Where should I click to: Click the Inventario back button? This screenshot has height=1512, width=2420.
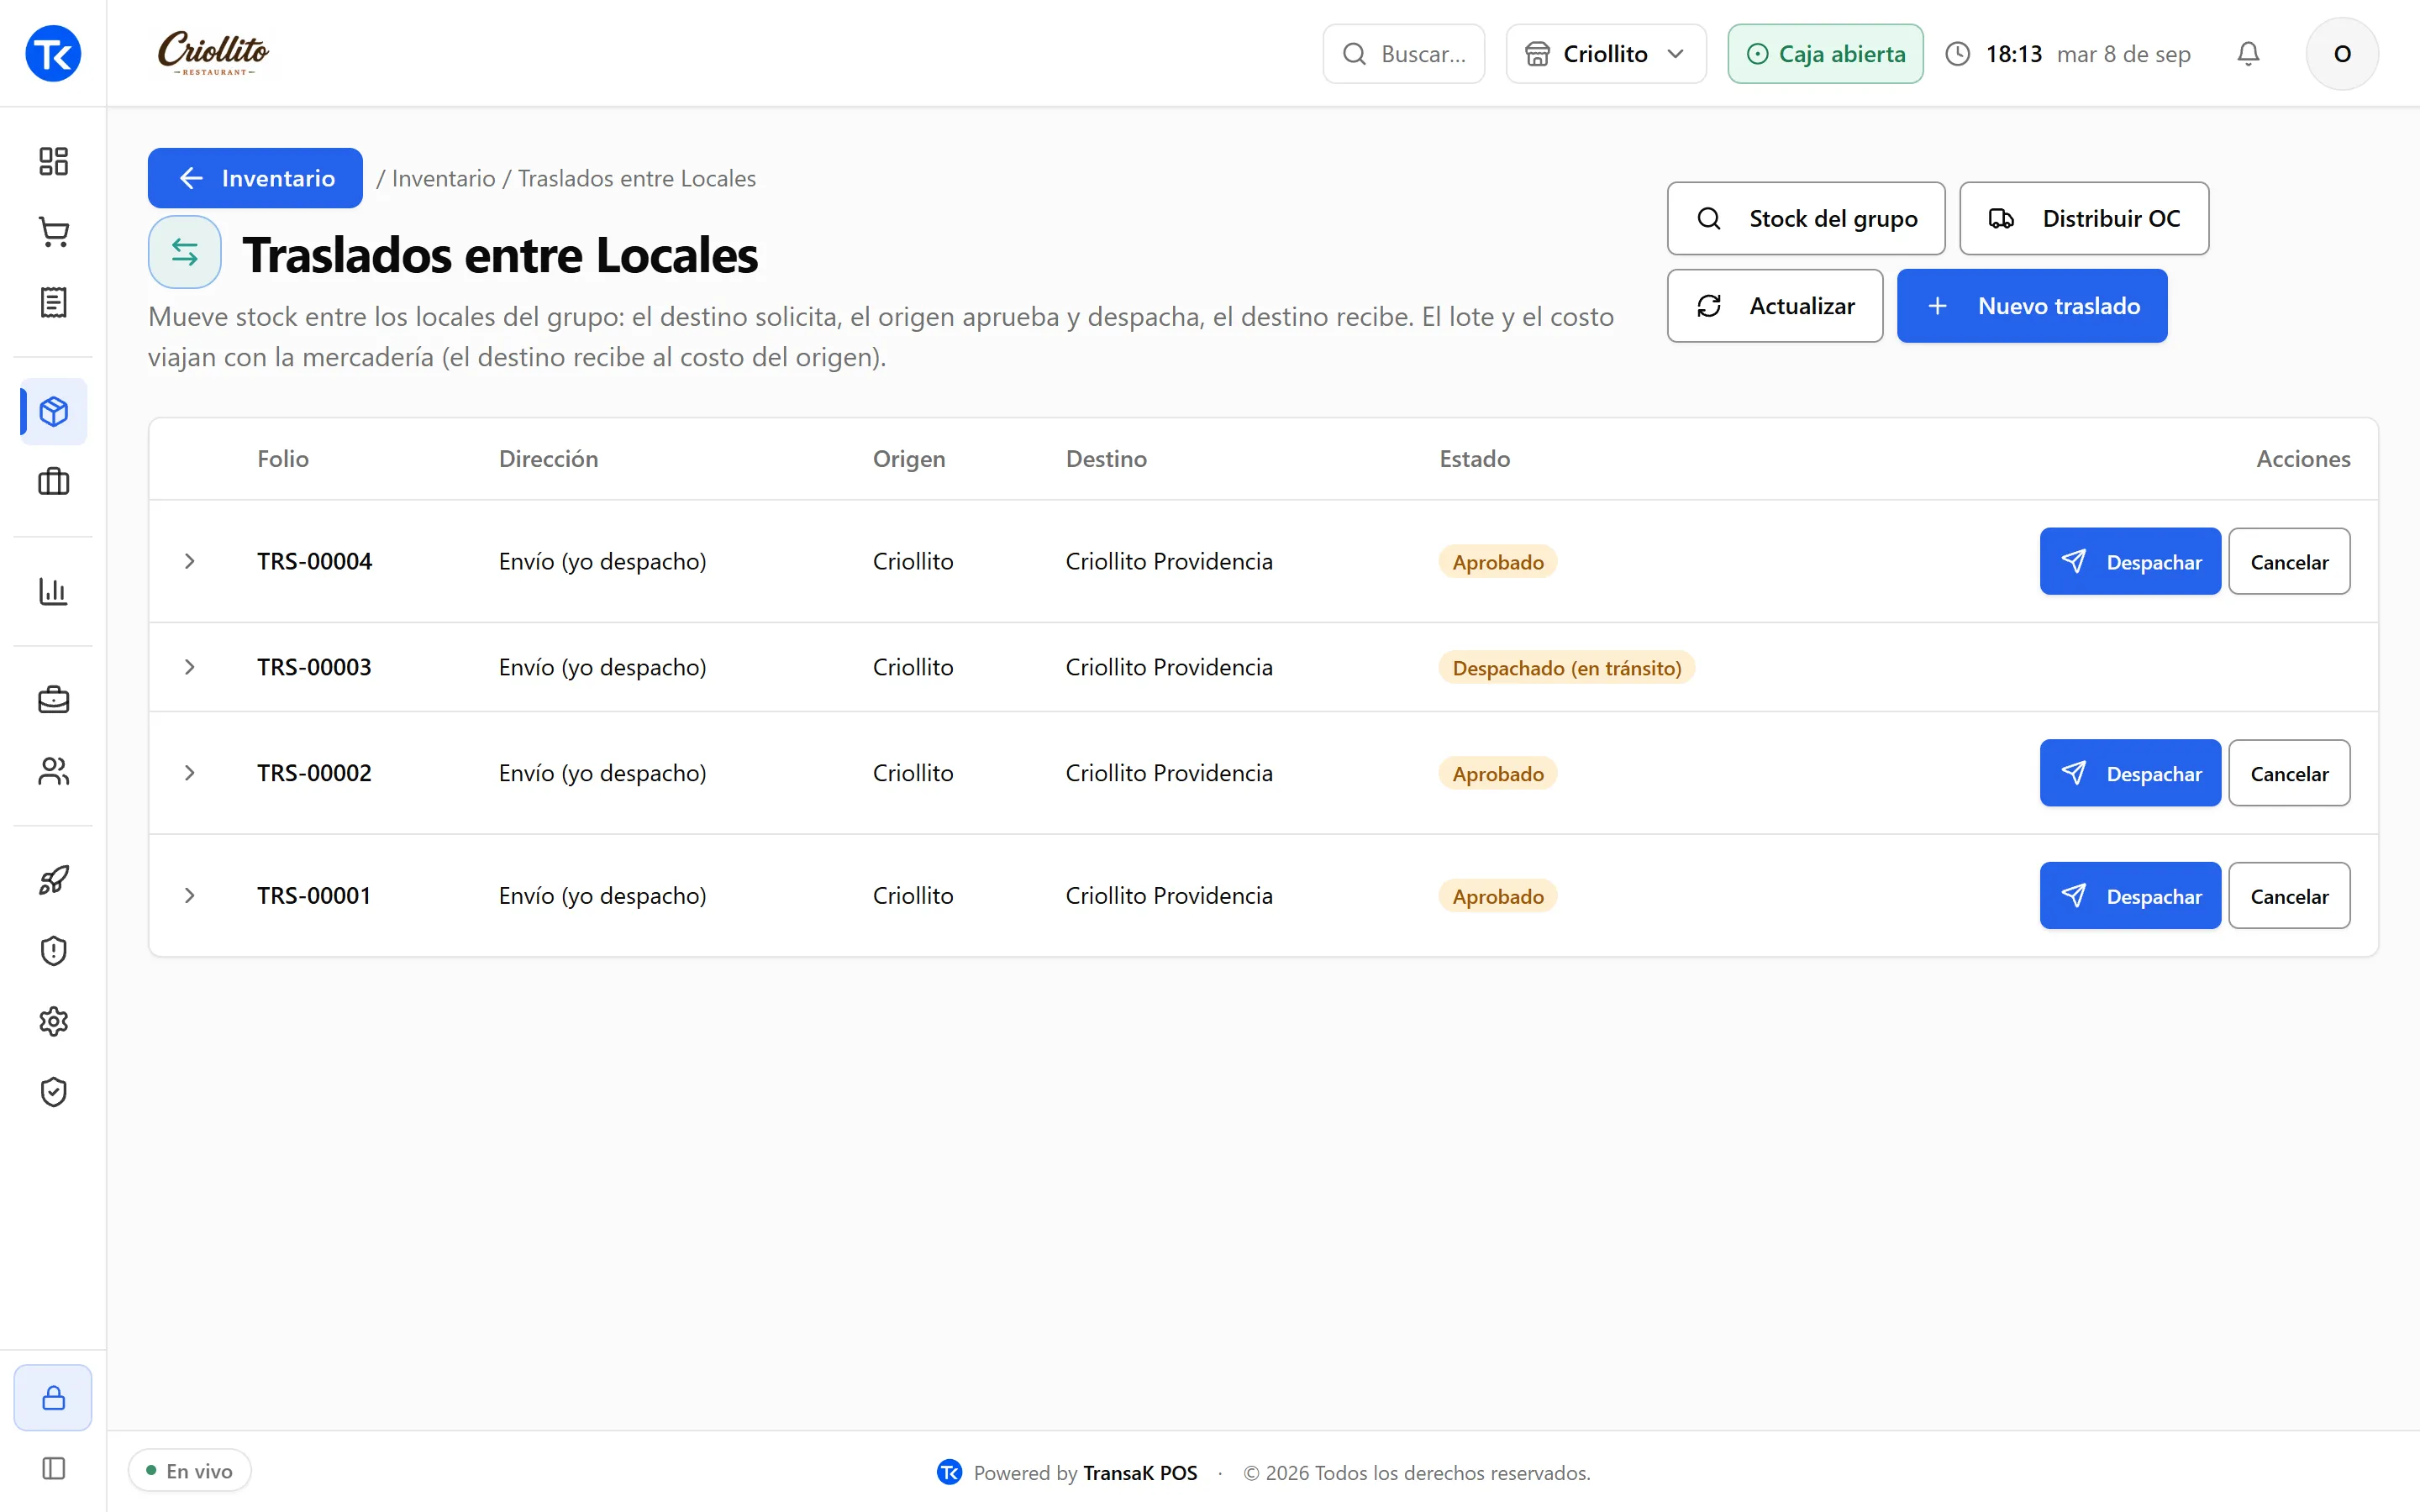point(255,178)
